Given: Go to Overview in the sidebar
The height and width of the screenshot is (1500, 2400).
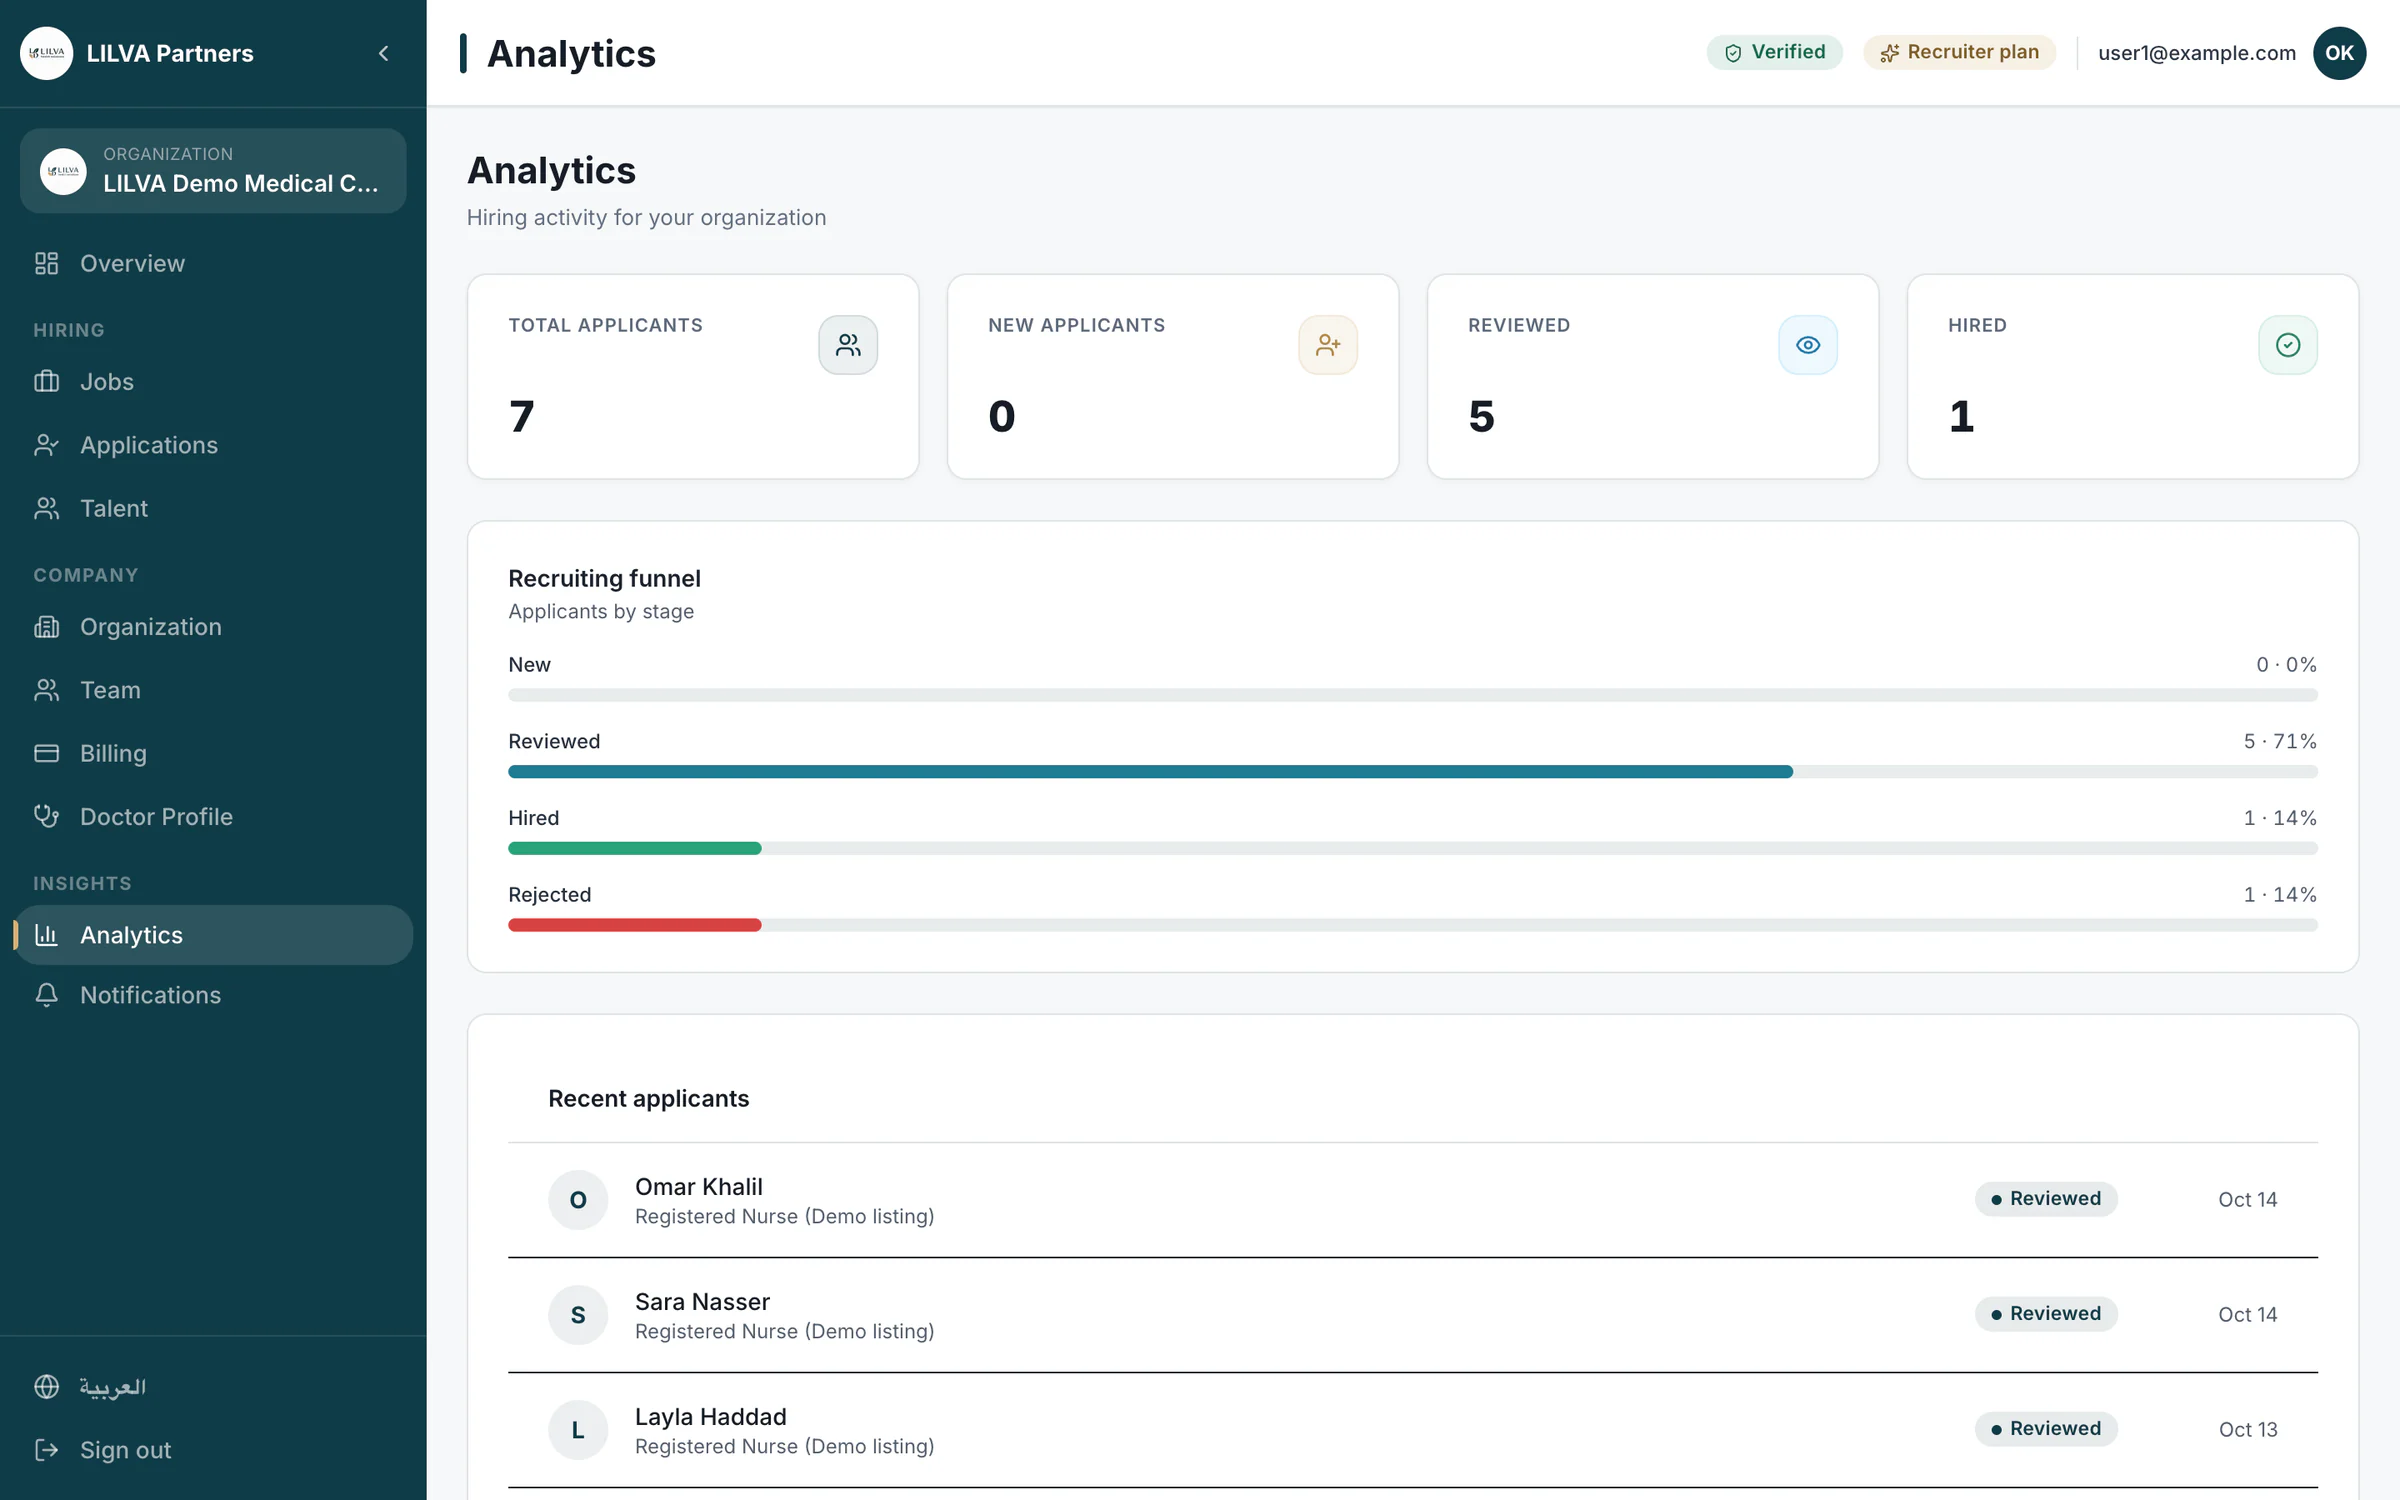Looking at the screenshot, I should coord(213,263).
